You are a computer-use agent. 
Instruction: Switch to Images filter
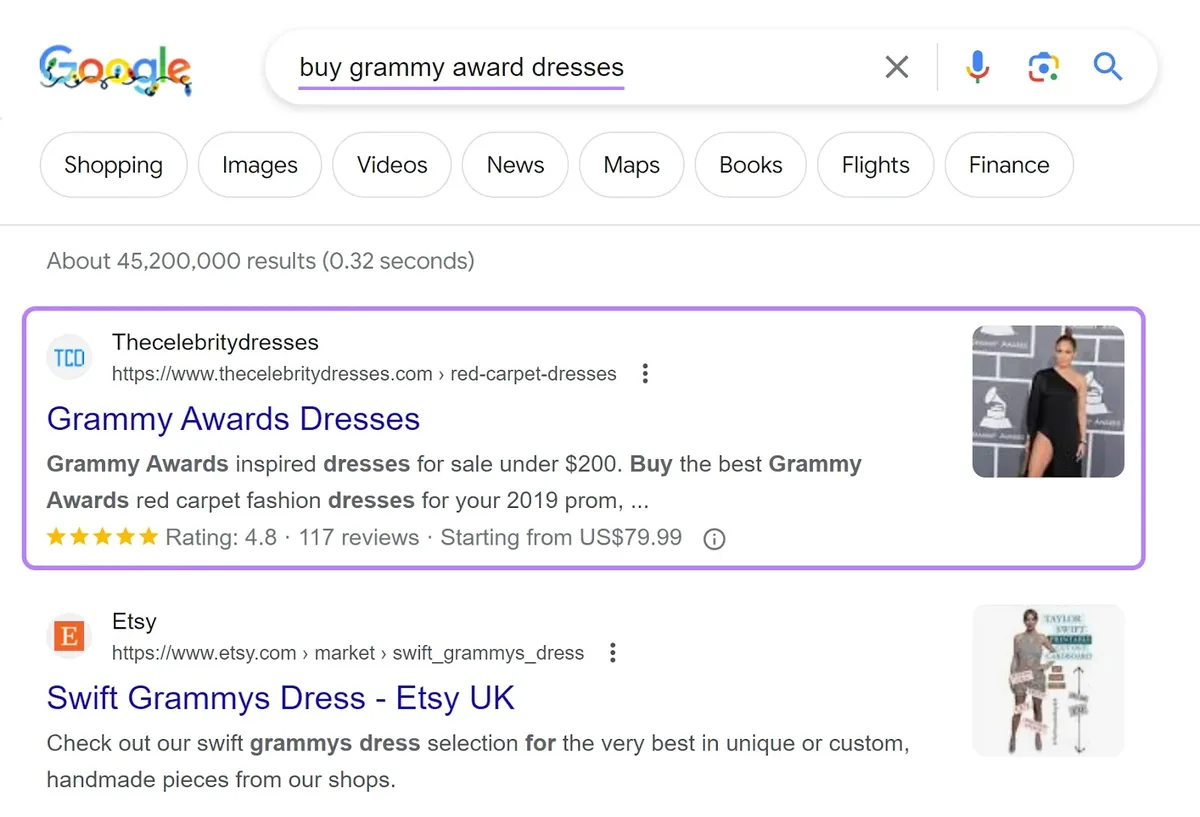click(x=260, y=165)
